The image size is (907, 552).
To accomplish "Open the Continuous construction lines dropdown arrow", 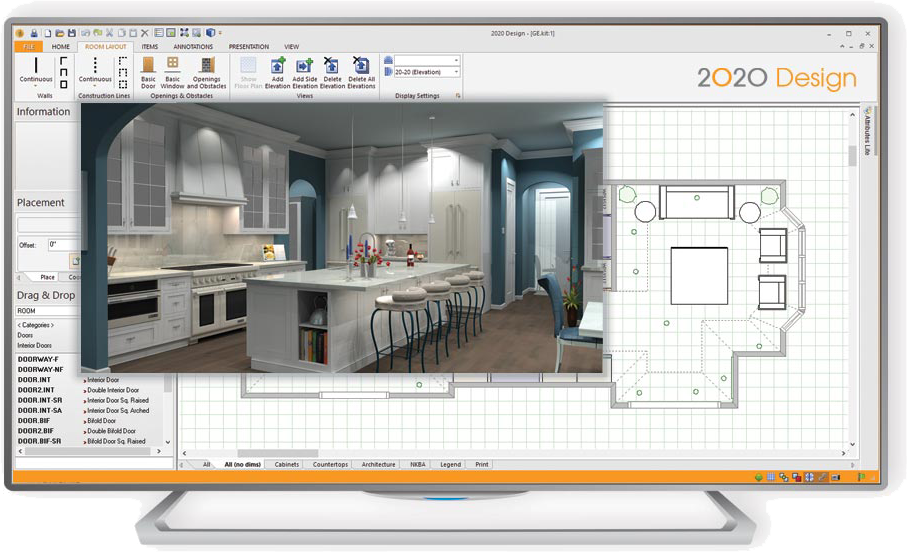I will pos(95,86).
